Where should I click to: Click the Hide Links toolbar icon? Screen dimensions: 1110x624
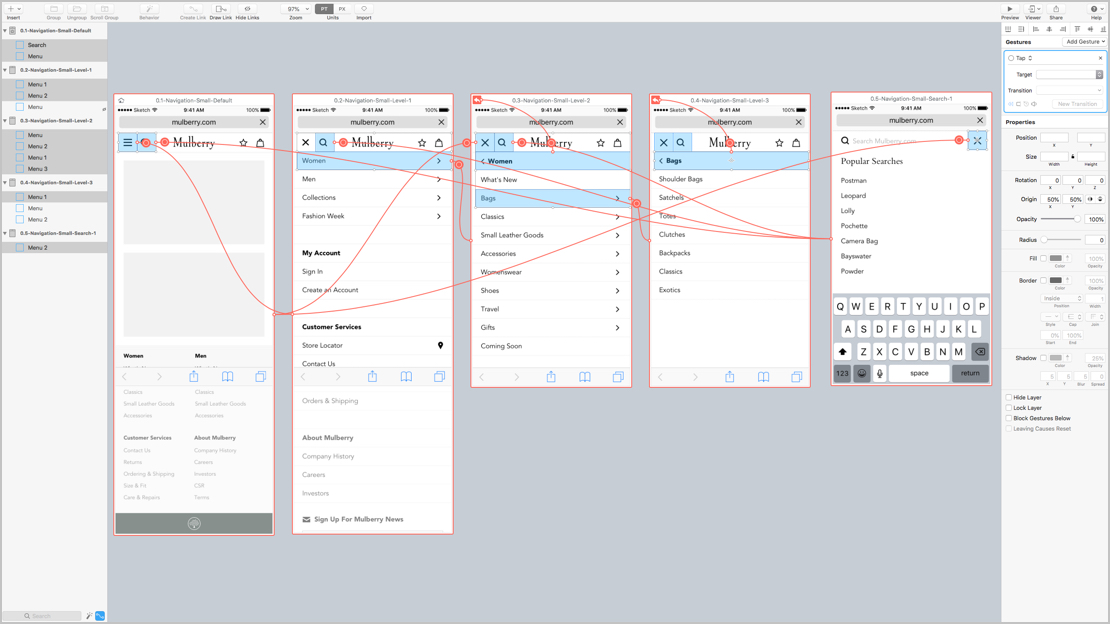[x=247, y=9]
